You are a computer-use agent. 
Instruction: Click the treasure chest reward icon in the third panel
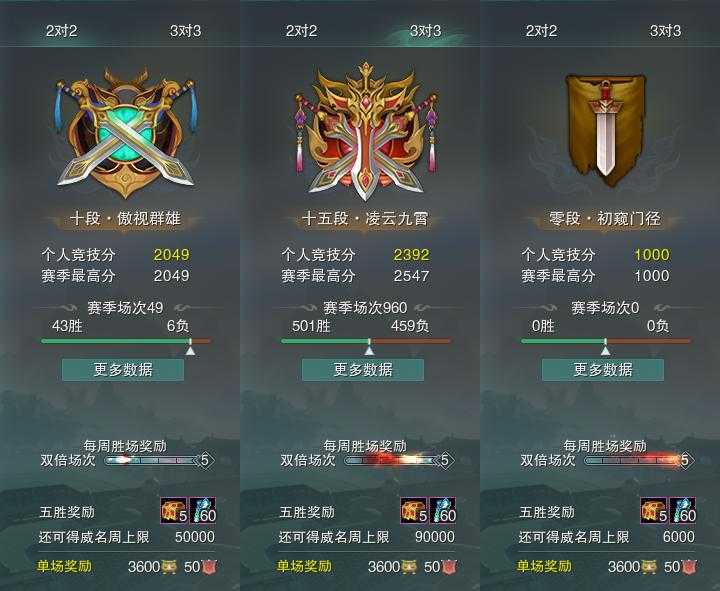654,510
